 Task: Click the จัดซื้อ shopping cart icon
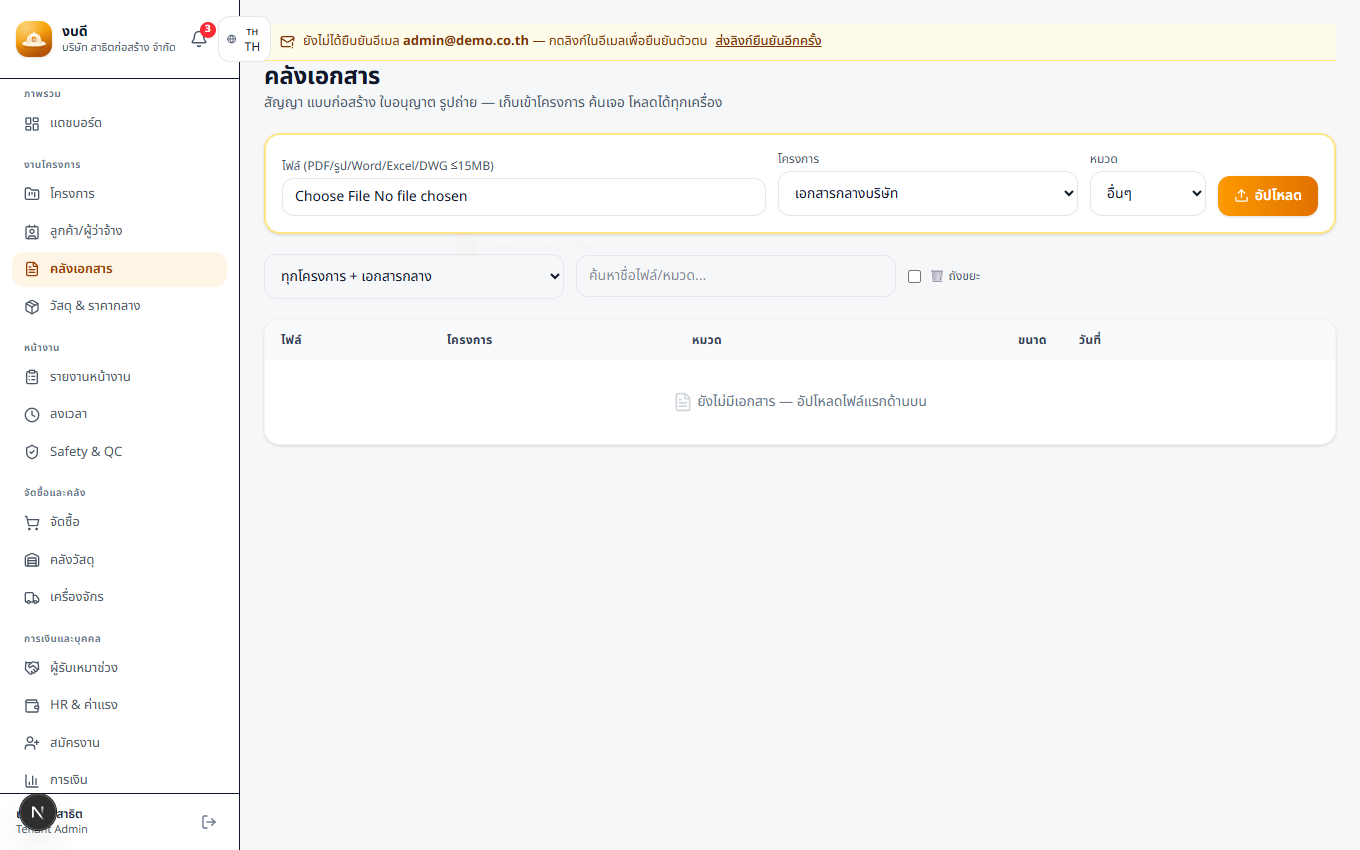[32, 522]
